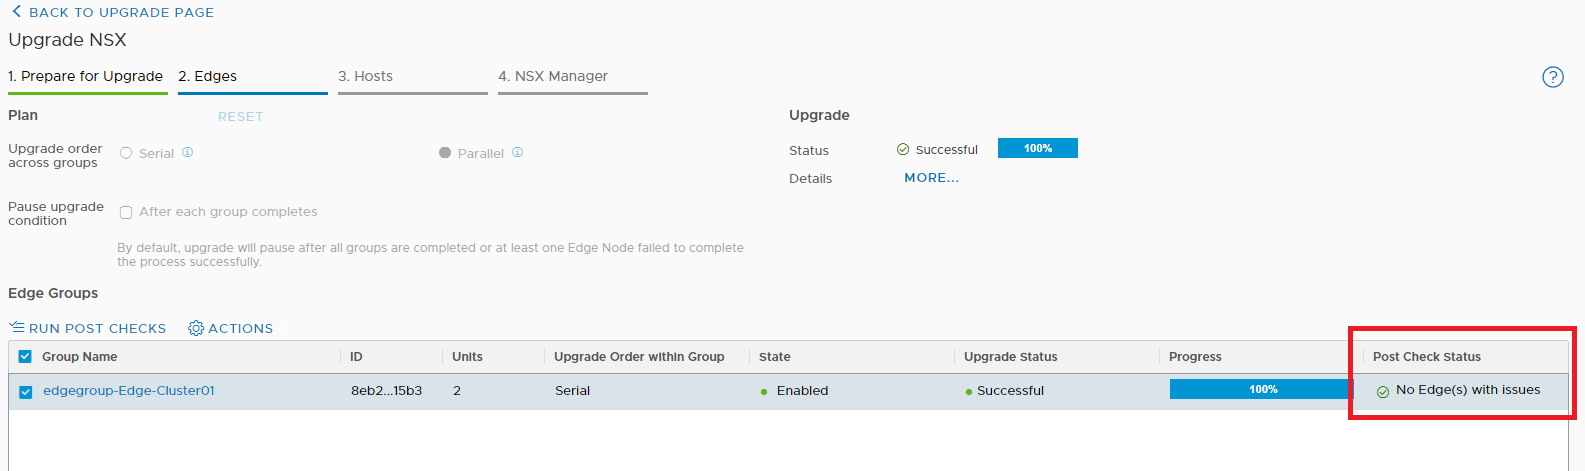
Task: Sort by Units column header
Action: tap(467, 357)
